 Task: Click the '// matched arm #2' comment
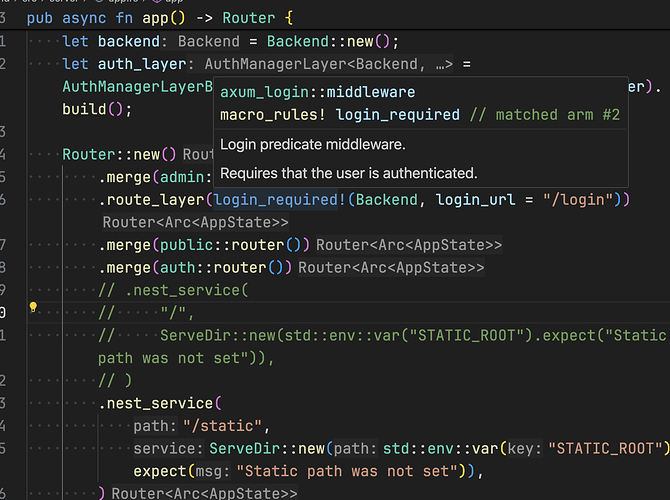(545, 115)
